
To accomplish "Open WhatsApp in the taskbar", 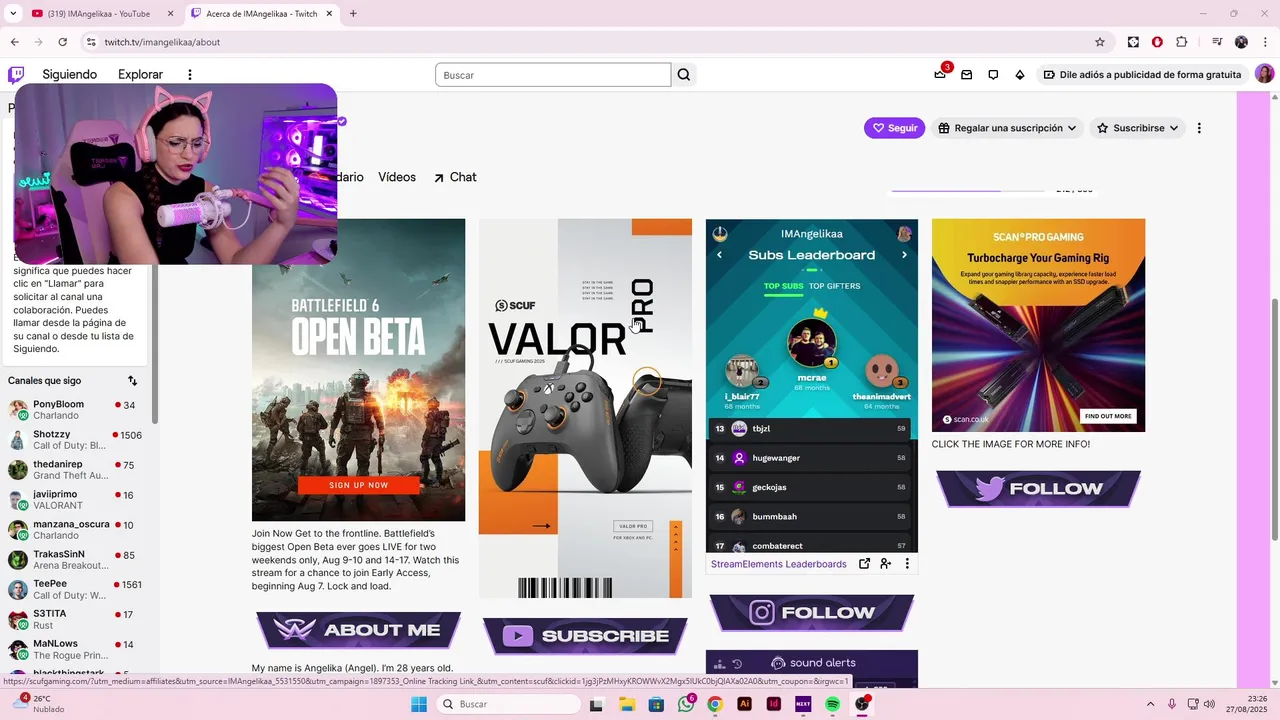I will point(686,704).
